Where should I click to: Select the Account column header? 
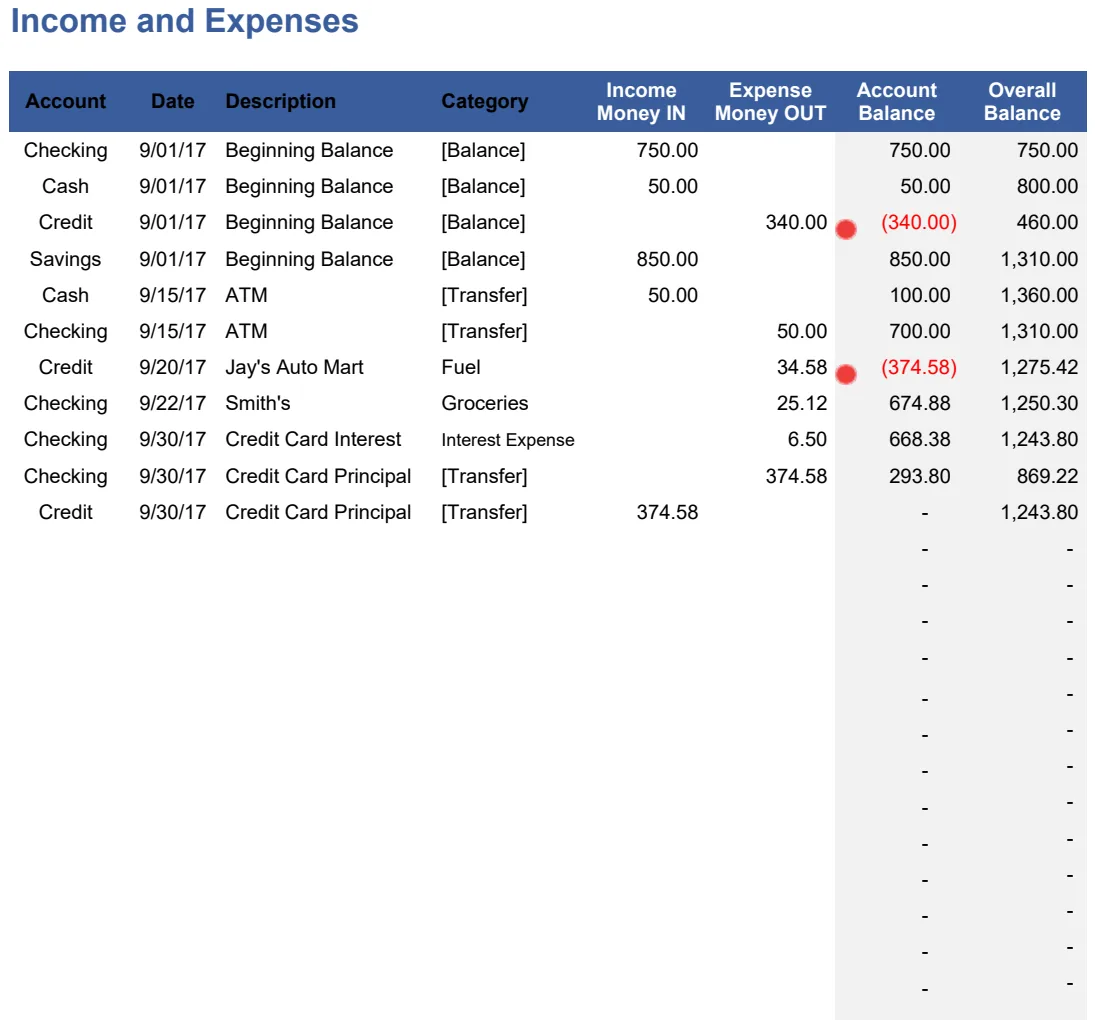click(66, 101)
